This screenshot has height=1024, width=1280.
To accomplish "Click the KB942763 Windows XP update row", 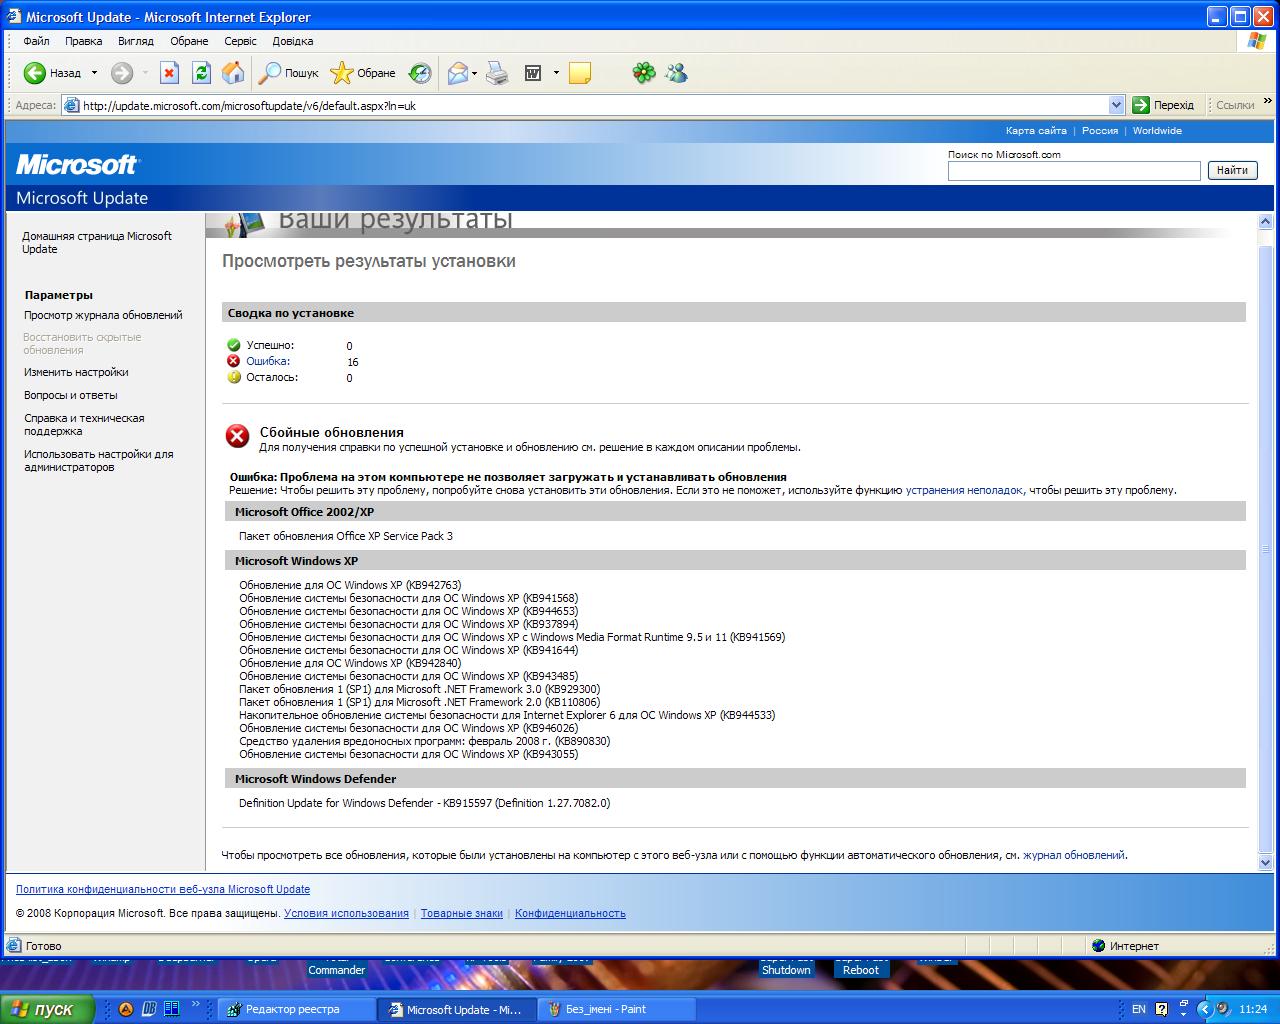I will [350, 585].
